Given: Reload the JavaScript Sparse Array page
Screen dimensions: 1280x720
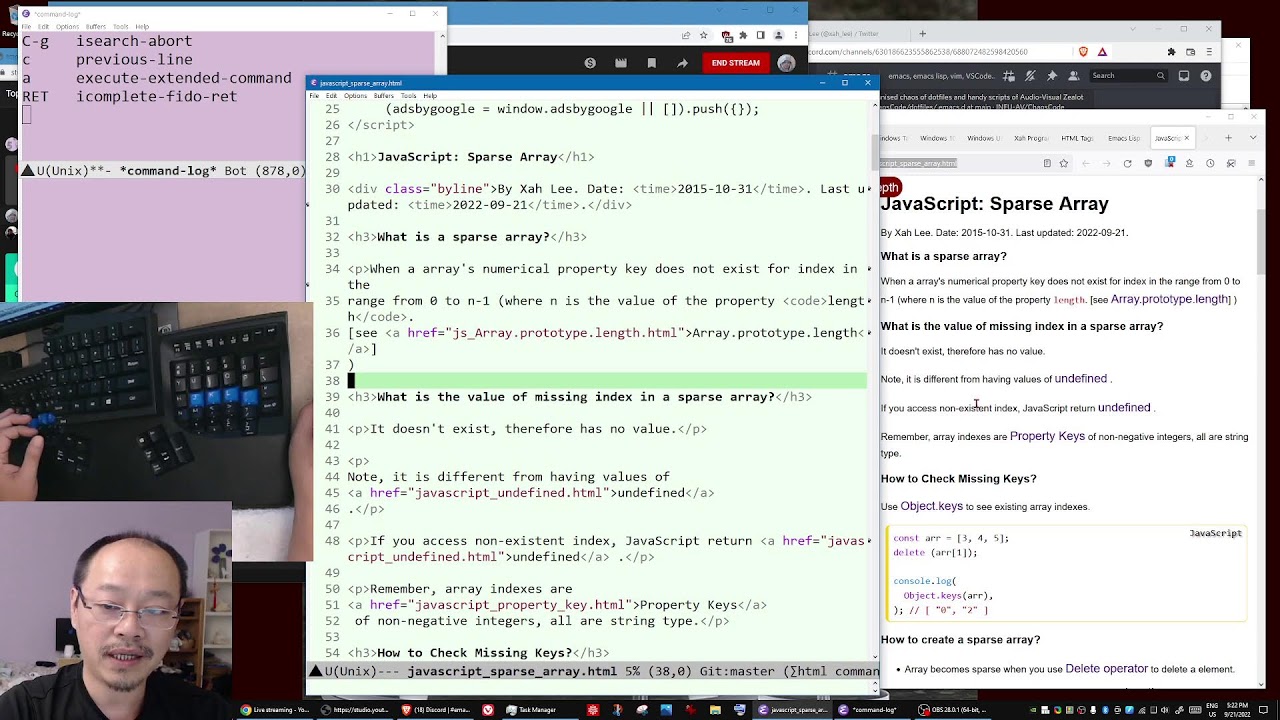Looking at the screenshot, I should click(1127, 163).
